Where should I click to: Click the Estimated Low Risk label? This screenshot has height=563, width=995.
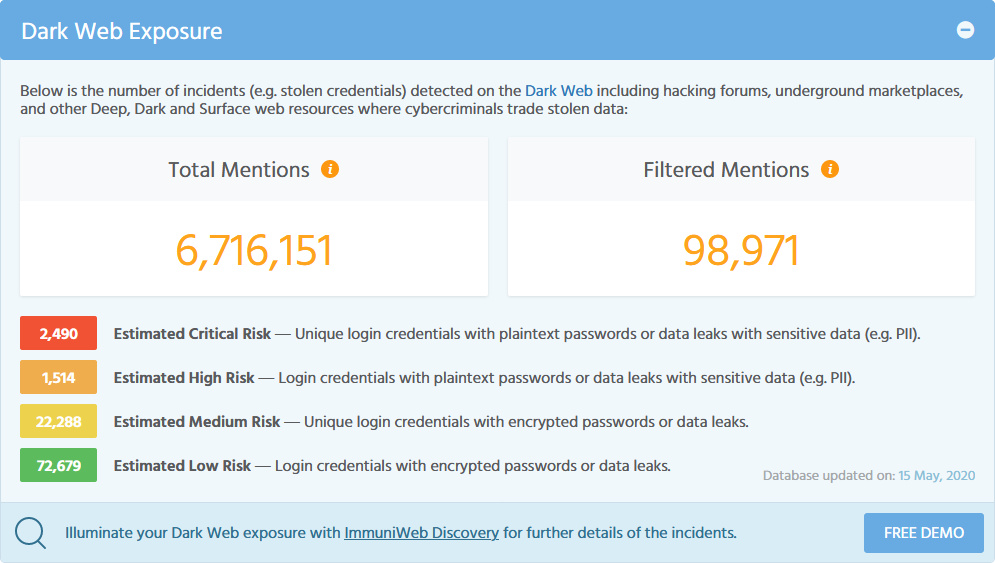pyautogui.click(x=182, y=466)
